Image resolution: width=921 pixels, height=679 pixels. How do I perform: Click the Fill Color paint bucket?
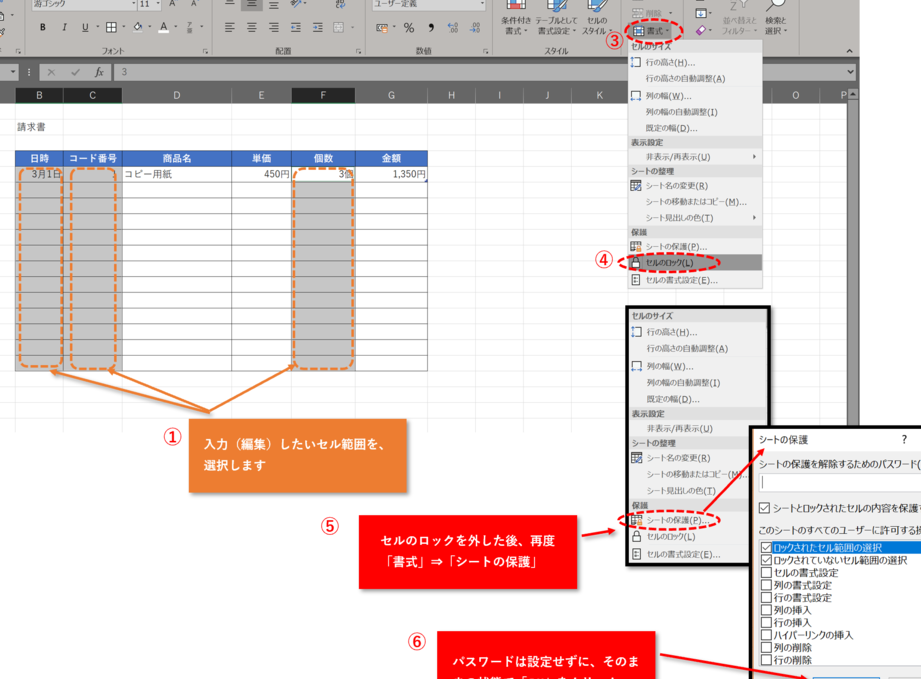point(137,27)
